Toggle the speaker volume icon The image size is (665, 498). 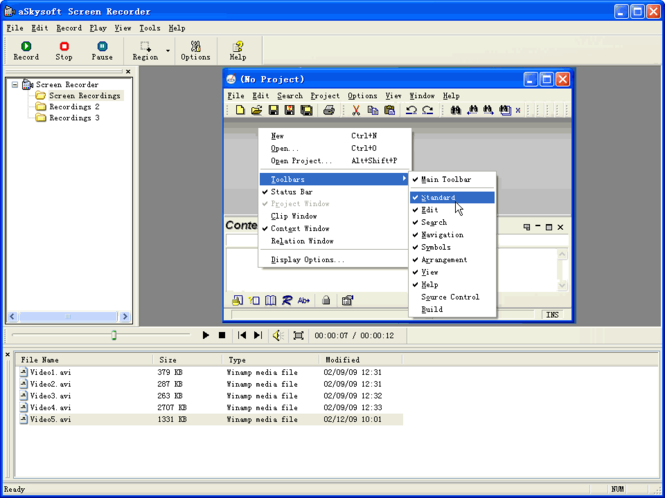coord(278,336)
